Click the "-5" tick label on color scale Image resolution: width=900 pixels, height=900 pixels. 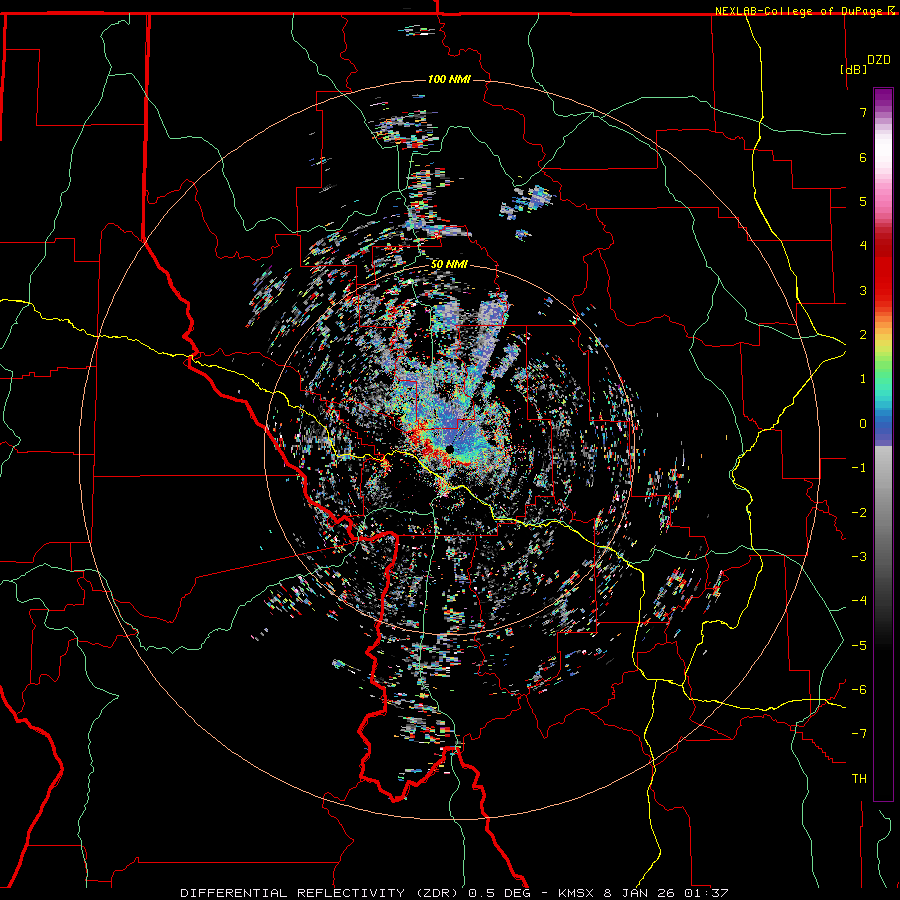click(x=859, y=646)
